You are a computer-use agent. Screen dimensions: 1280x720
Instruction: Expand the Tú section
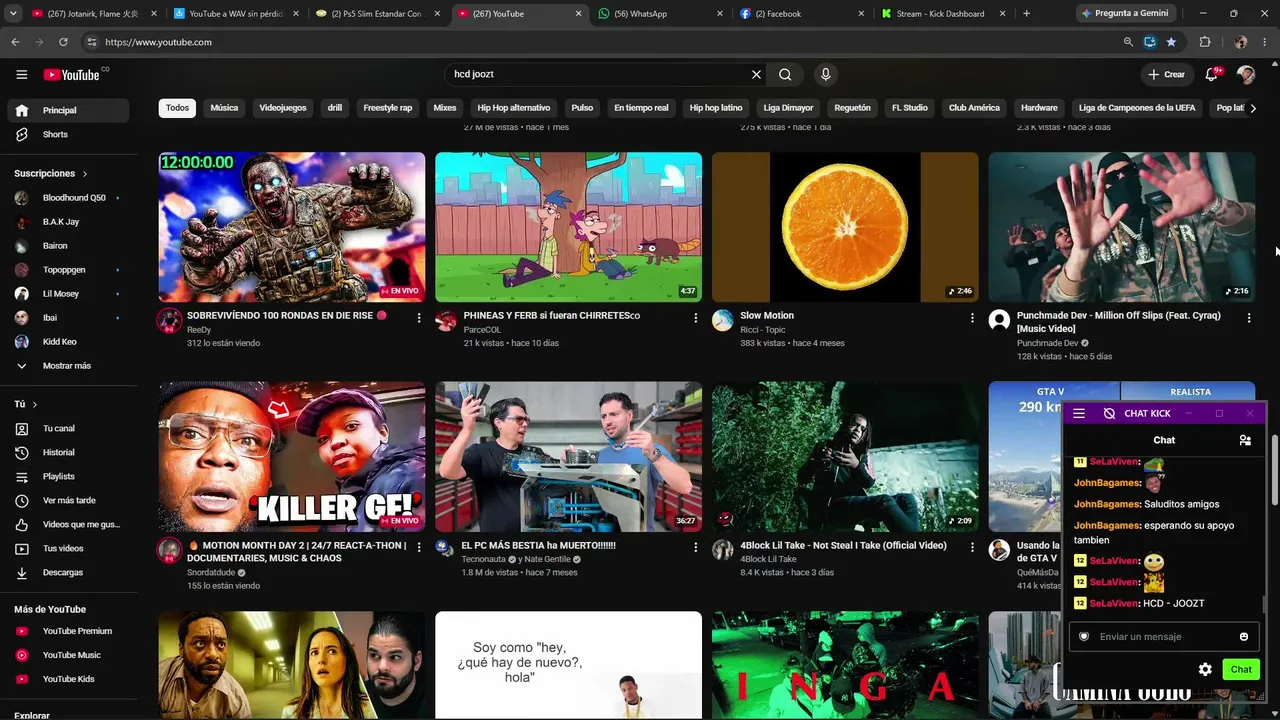click(26, 404)
